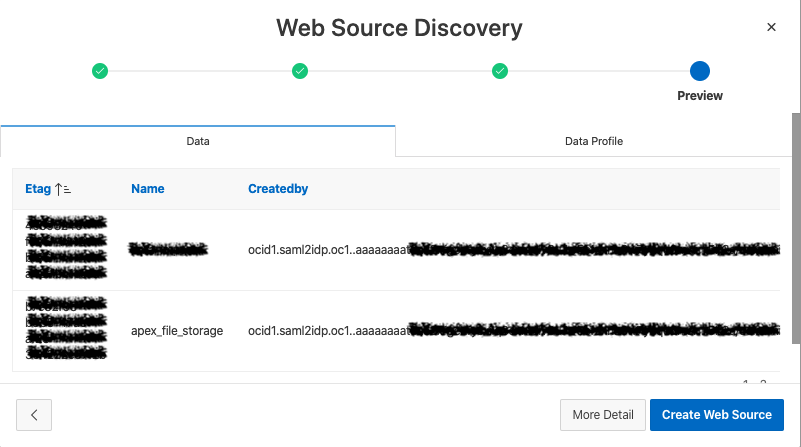The height and width of the screenshot is (447, 801).
Task: Click the second completed wizard step checkmark
Action: tap(300, 71)
